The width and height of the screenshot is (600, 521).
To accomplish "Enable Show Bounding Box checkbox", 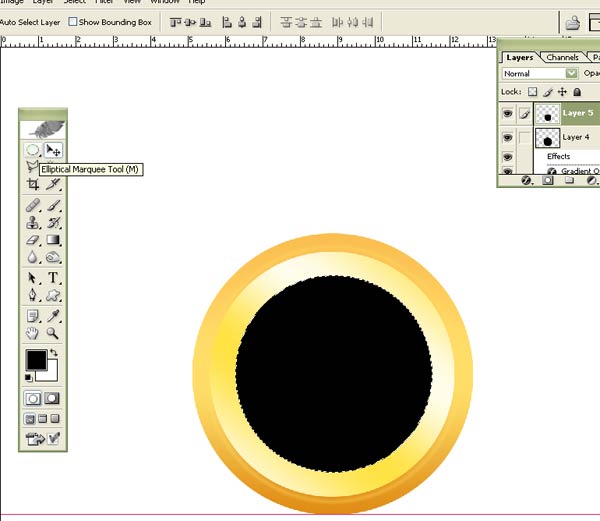I will coord(72,22).
